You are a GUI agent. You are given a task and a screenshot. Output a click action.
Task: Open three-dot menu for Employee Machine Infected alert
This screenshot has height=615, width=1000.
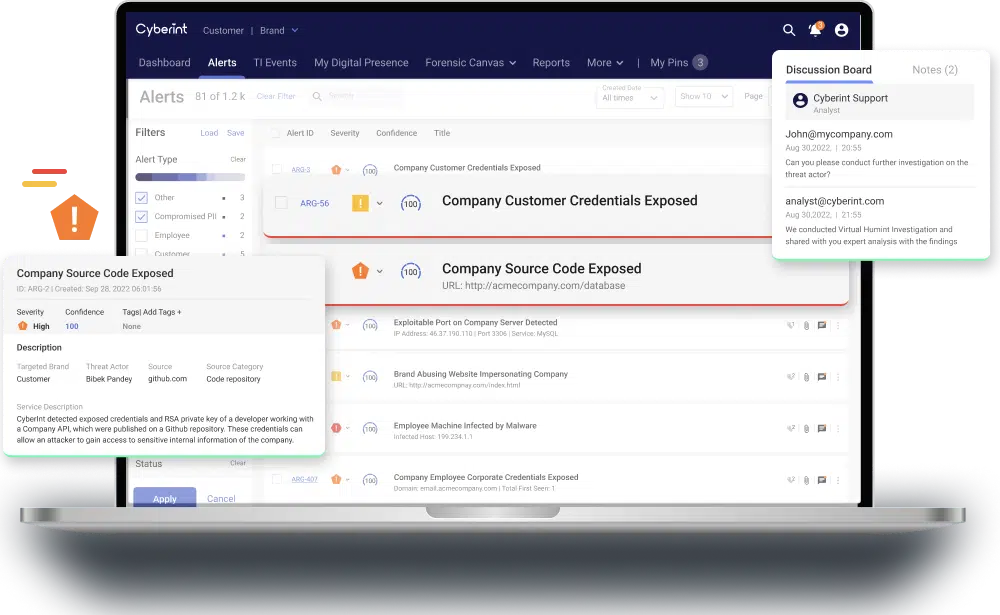838,428
